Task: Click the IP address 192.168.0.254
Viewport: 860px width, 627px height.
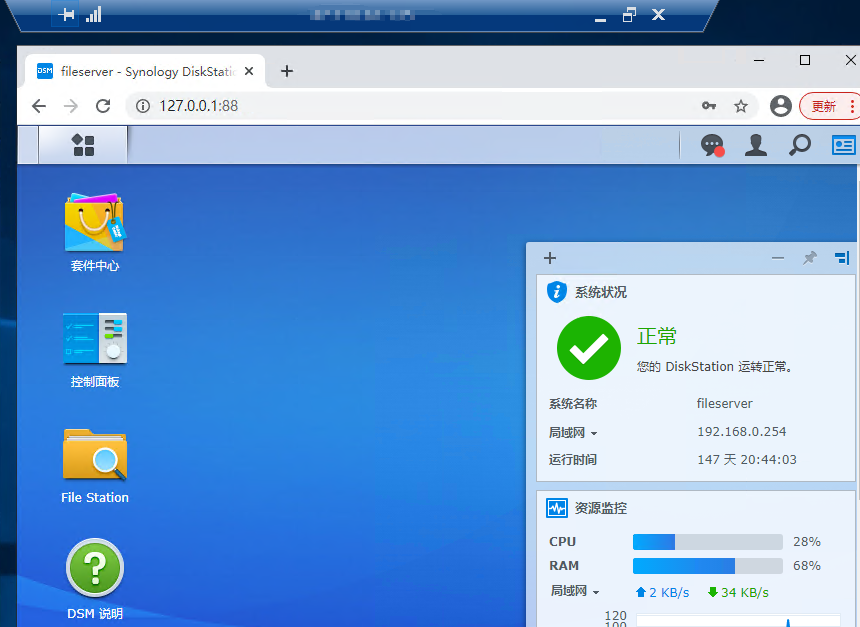Action: coord(742,432)
